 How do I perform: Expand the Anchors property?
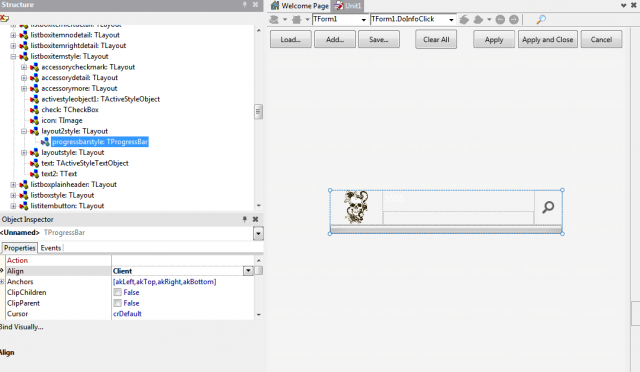pos(2,282)
